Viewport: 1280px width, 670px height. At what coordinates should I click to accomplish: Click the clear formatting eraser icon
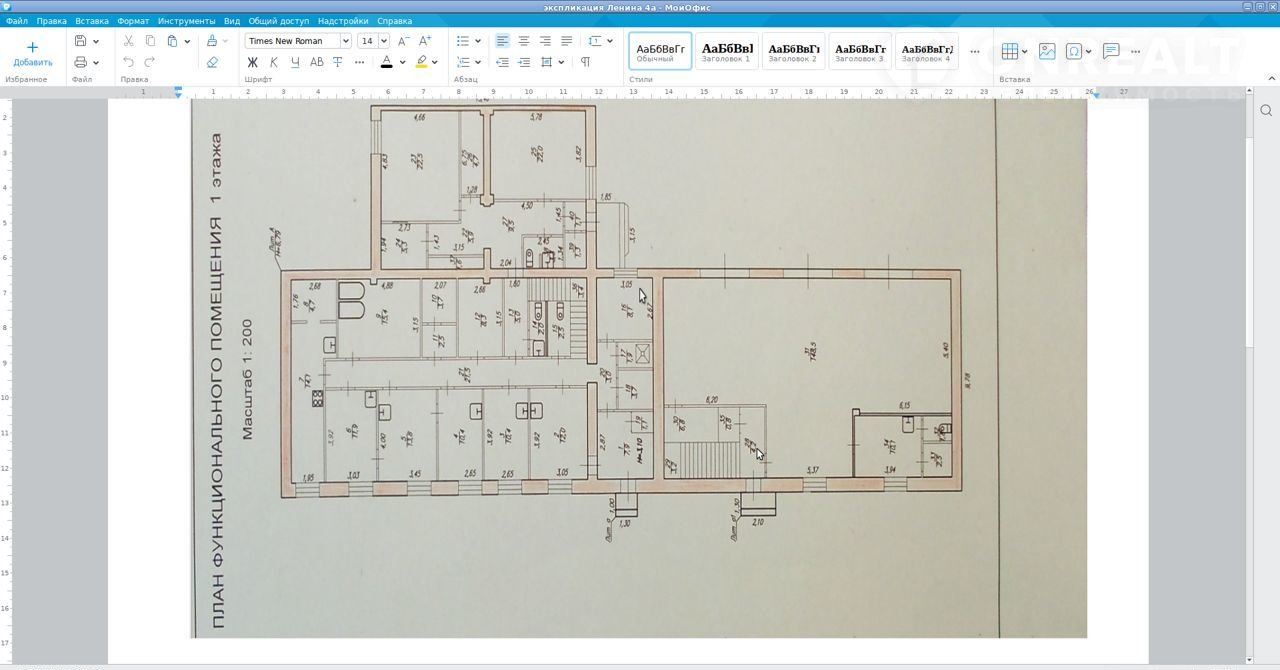pyautogui.click(x=212, y=62)
